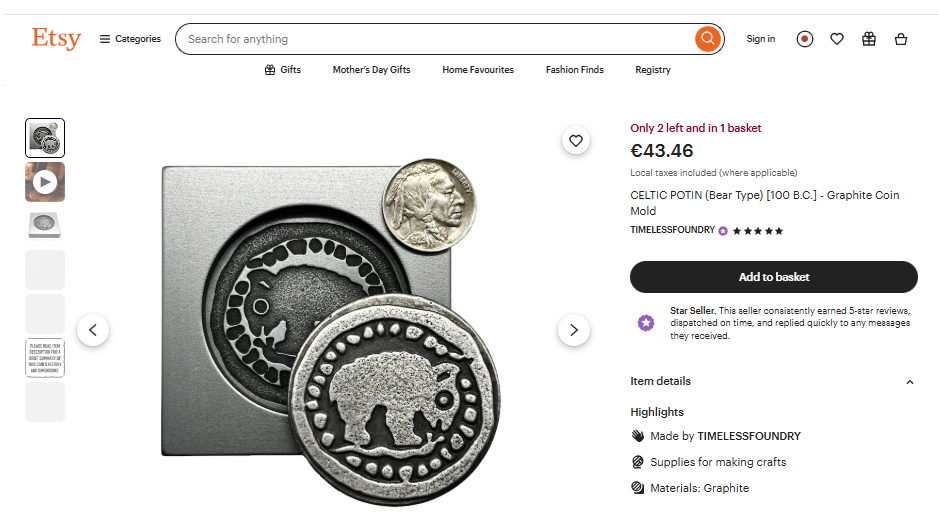Play the product video thumbnail

coord(45,182)
